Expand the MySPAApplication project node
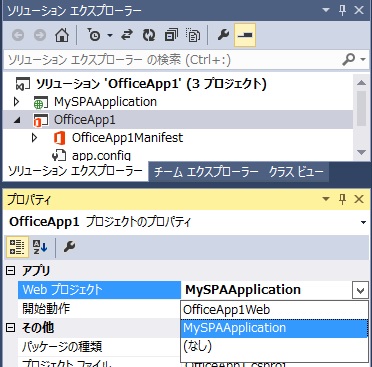Screen dimensions: 372x367 pos(16,102)
